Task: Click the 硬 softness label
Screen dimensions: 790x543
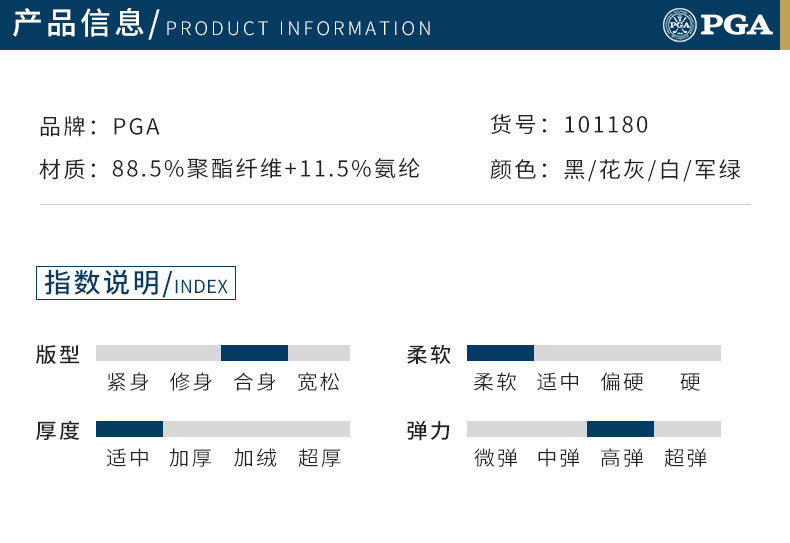Action: (690, 382)
